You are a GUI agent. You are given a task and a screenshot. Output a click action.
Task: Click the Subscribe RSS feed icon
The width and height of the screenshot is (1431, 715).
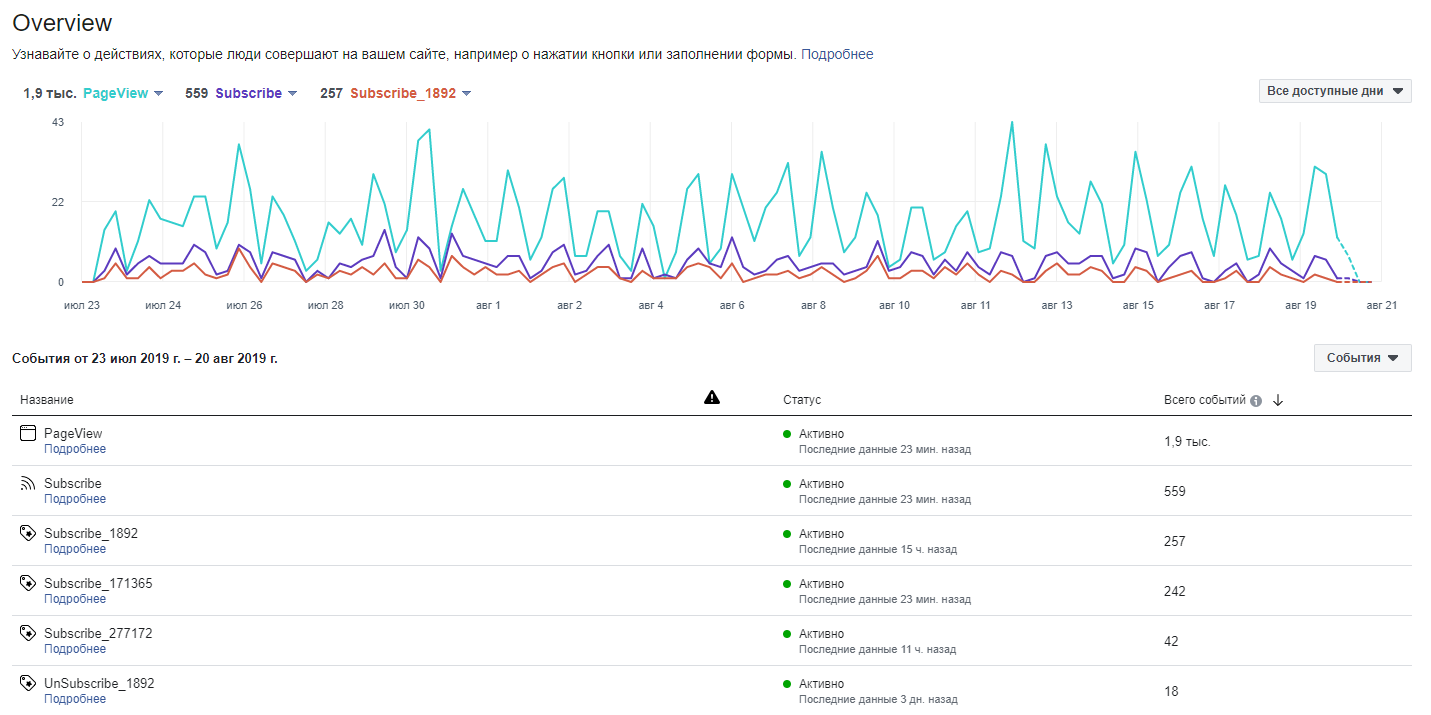[x=28, y=484]
